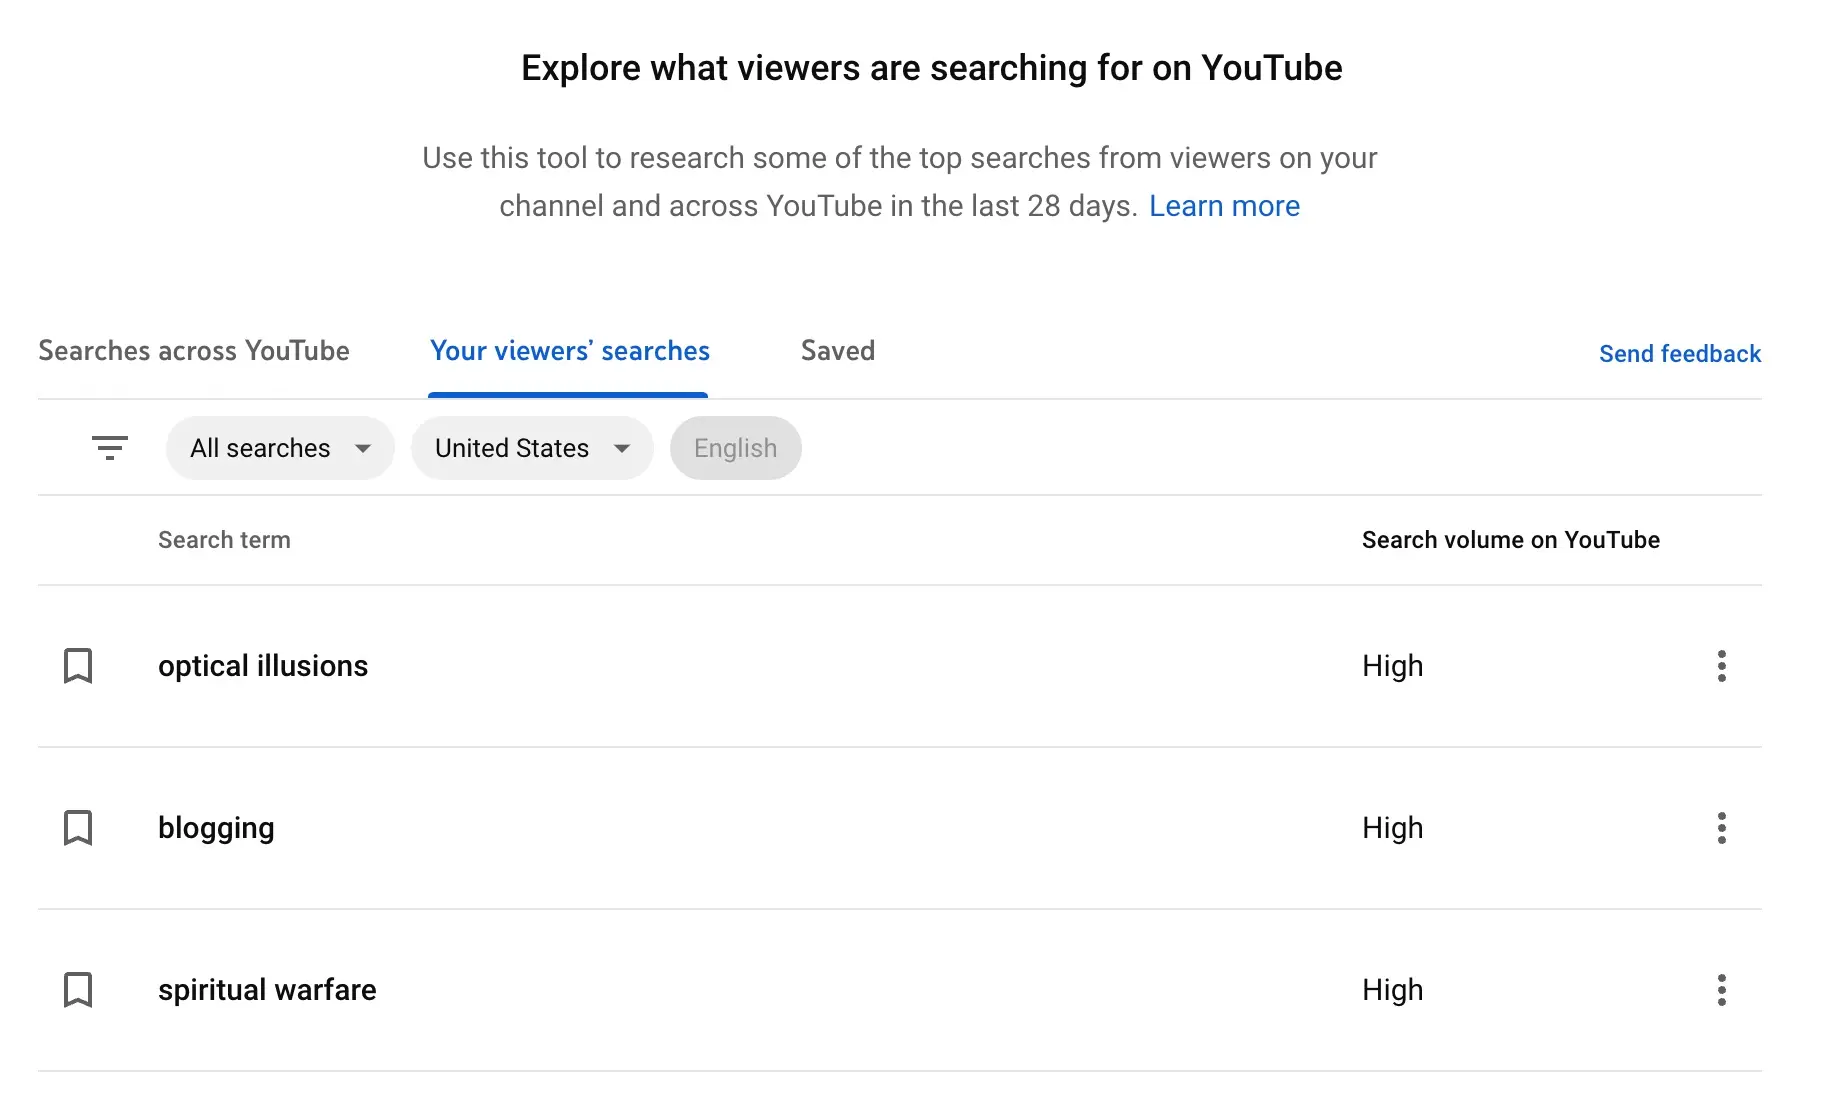Click the optical illusions search term

[x=263, y=666]
